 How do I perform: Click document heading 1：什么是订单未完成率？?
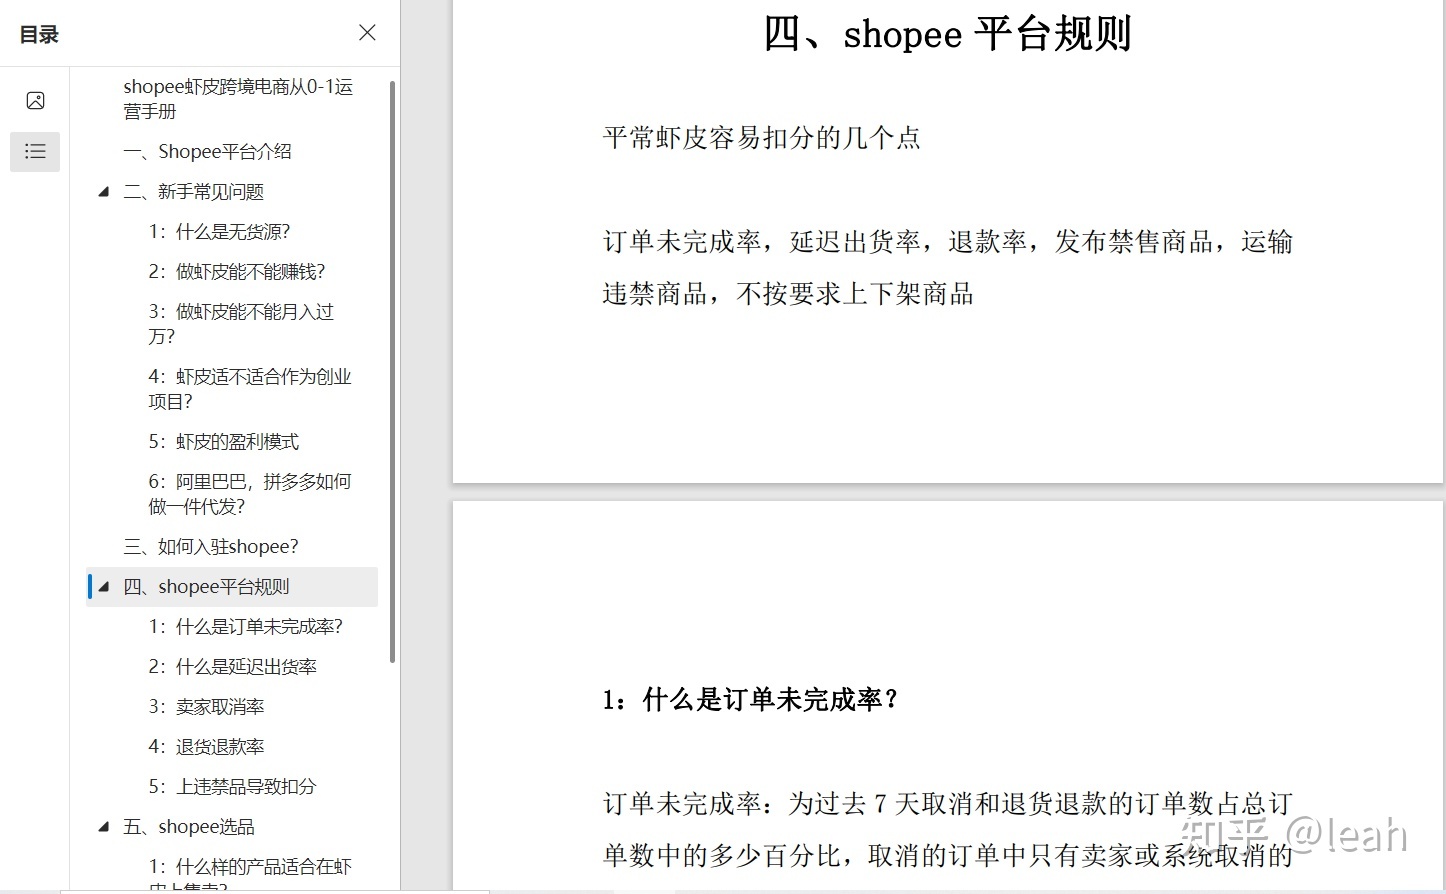coord(749,700)
